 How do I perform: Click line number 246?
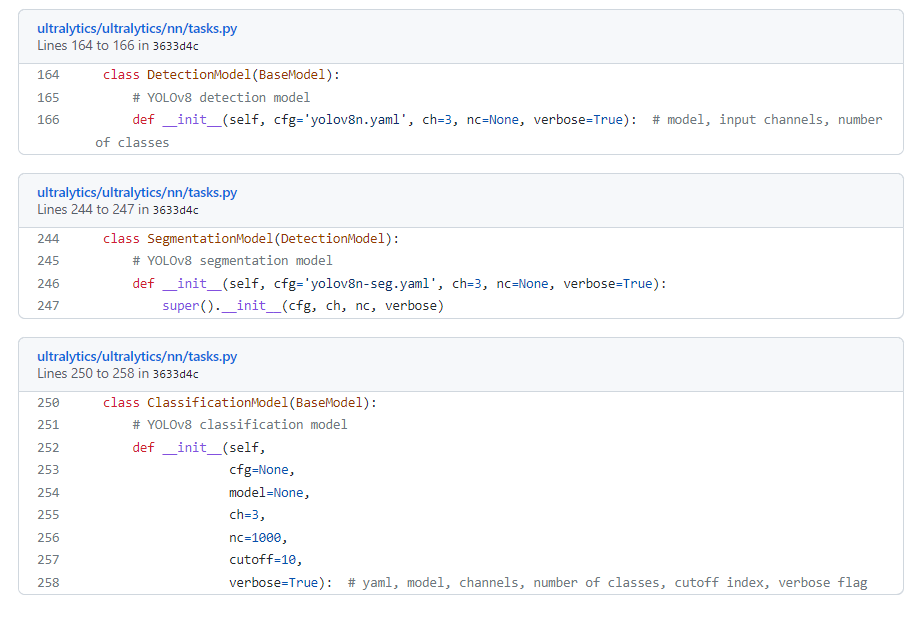[x=48, y=284]
